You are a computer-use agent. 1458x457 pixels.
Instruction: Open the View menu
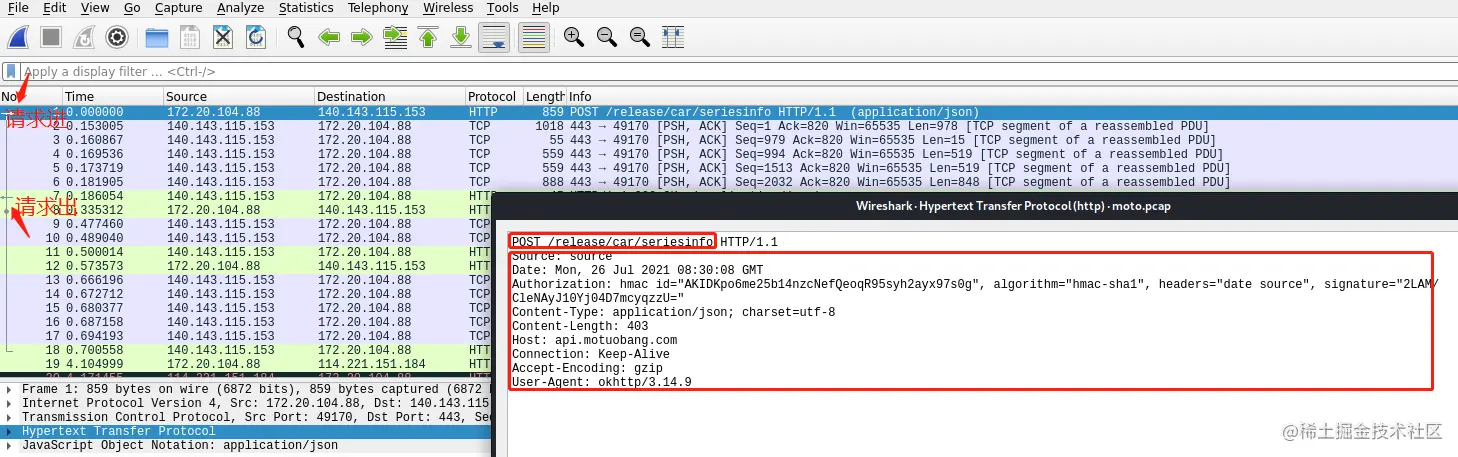pyautogui.click(x=95, y=8)
